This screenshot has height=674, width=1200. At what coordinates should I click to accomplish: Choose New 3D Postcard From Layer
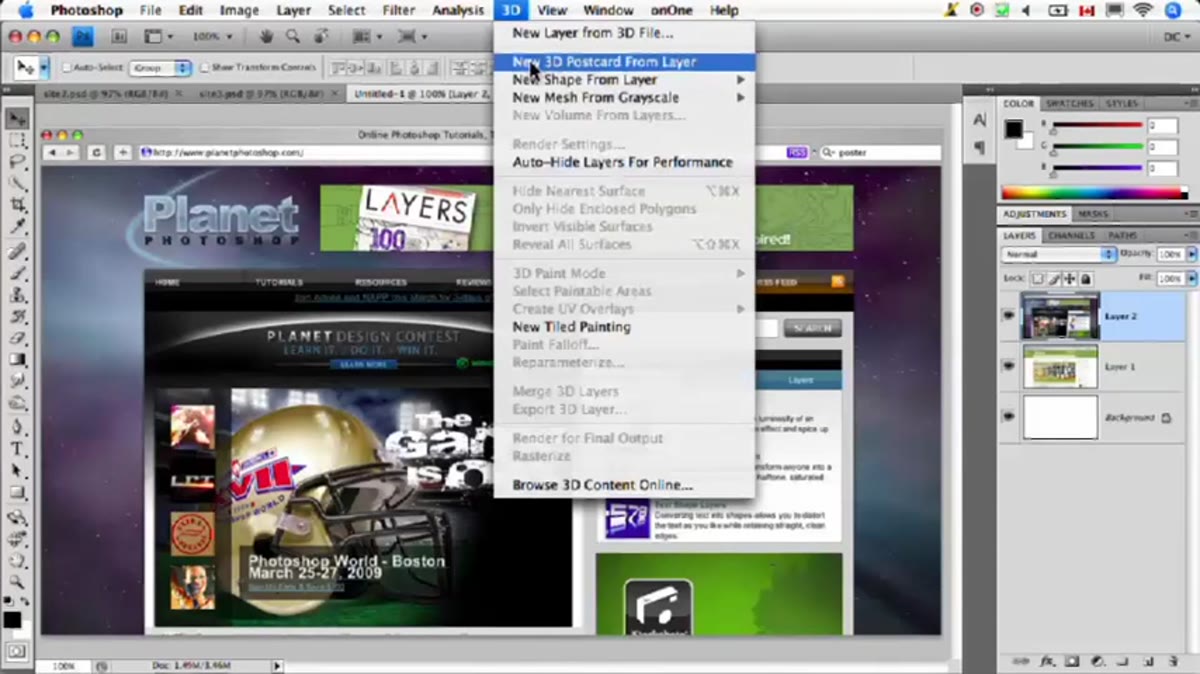(604, 61)
